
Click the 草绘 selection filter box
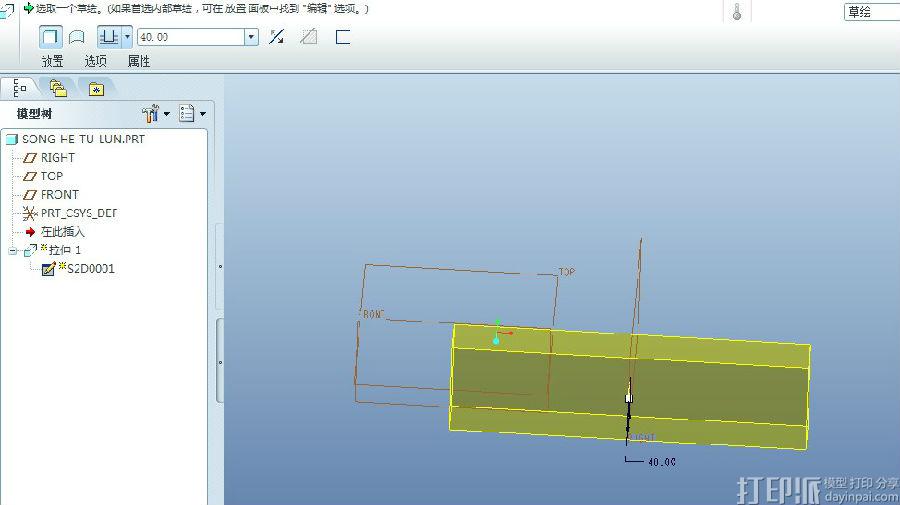coord(870,12)
